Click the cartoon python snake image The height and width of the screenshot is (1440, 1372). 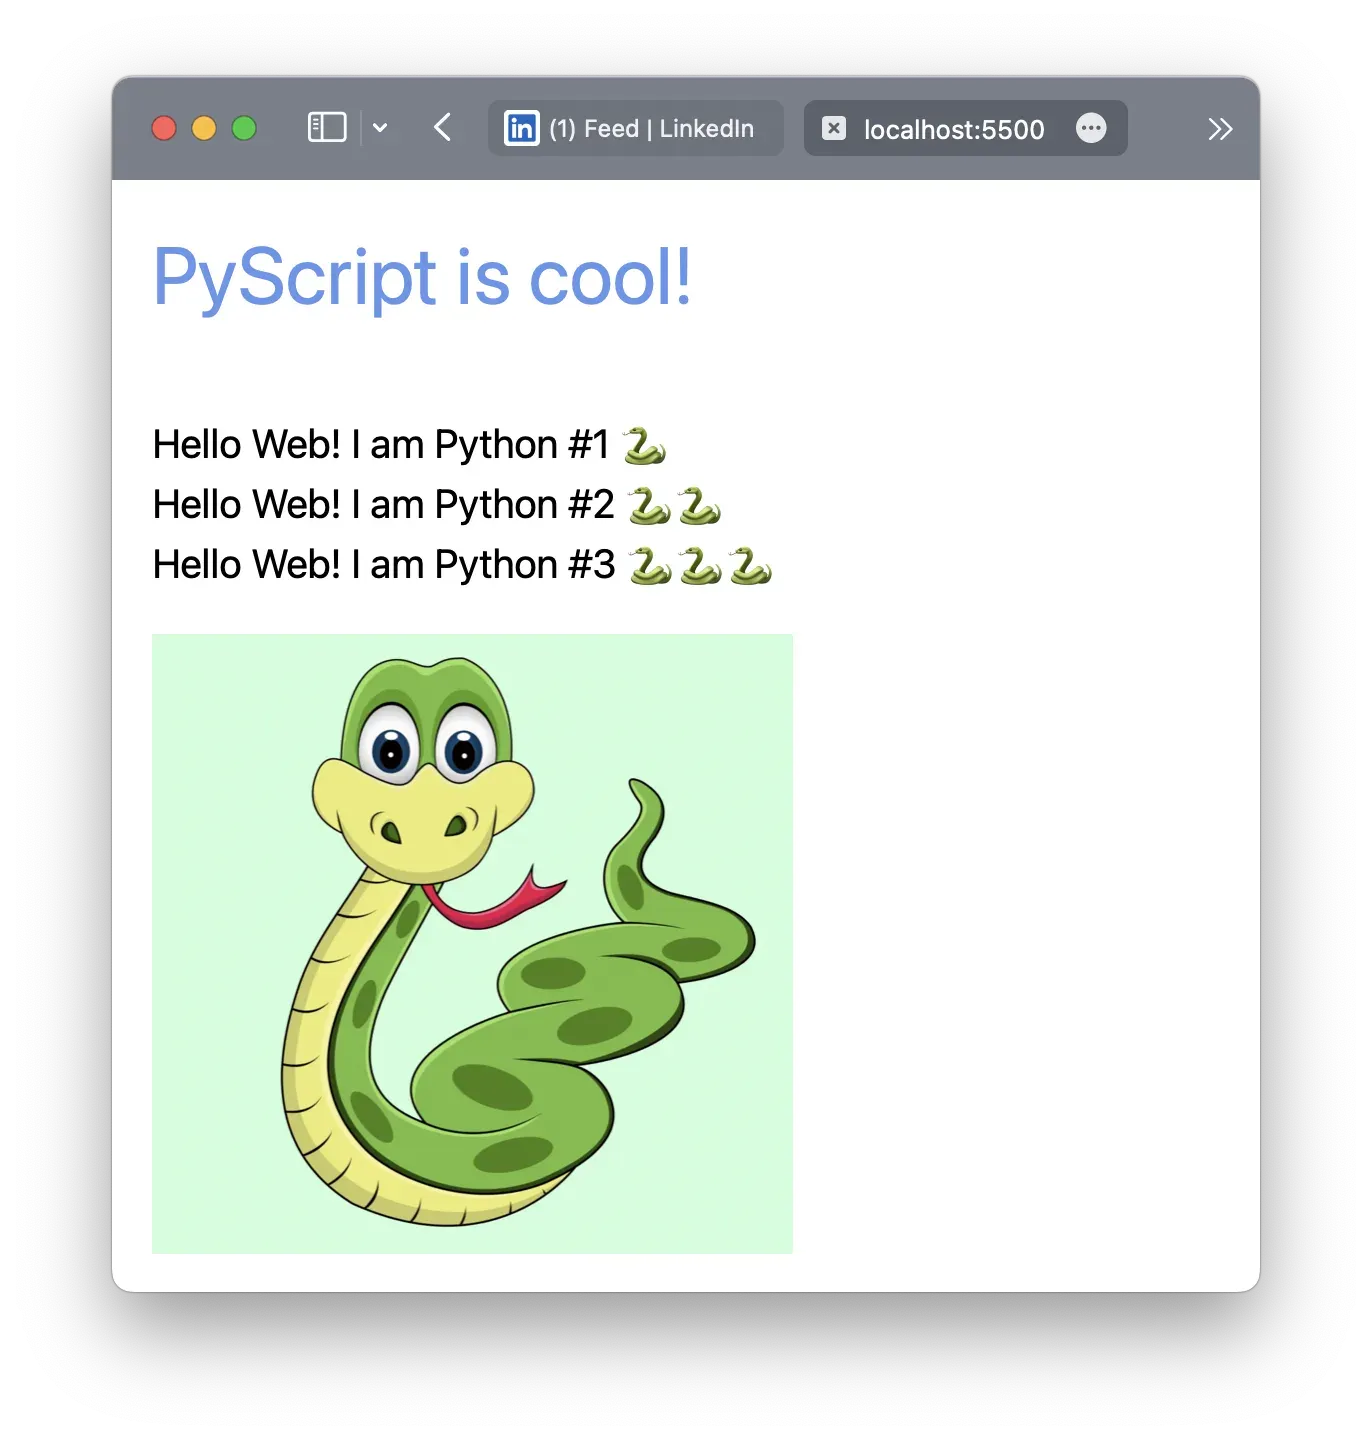(472, 943)
